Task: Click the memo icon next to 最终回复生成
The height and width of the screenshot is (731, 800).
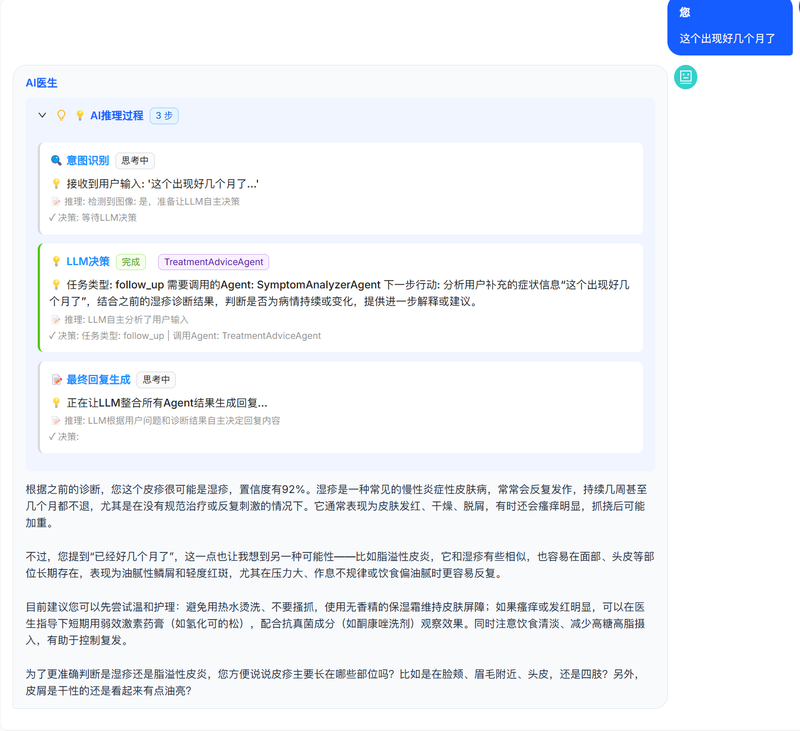Action: tap(57, 380)
